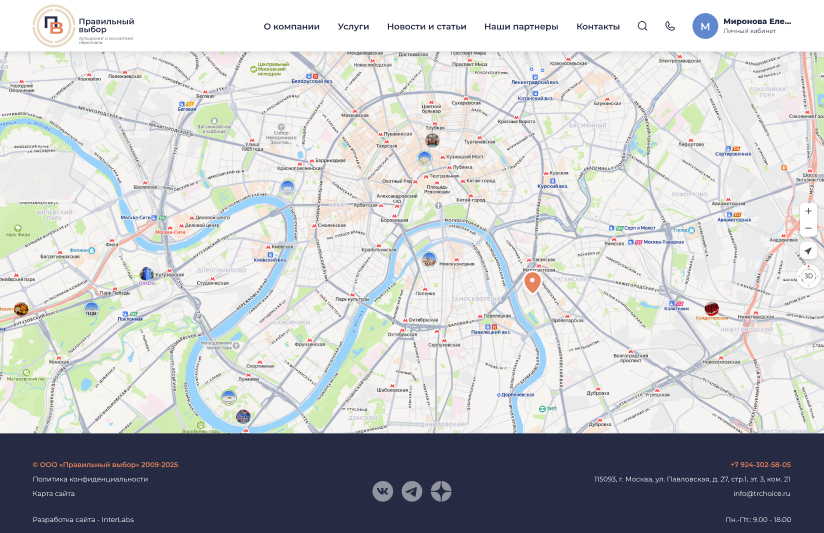
Task: Click the search magnifier icon in header
Action: (642, 26)
